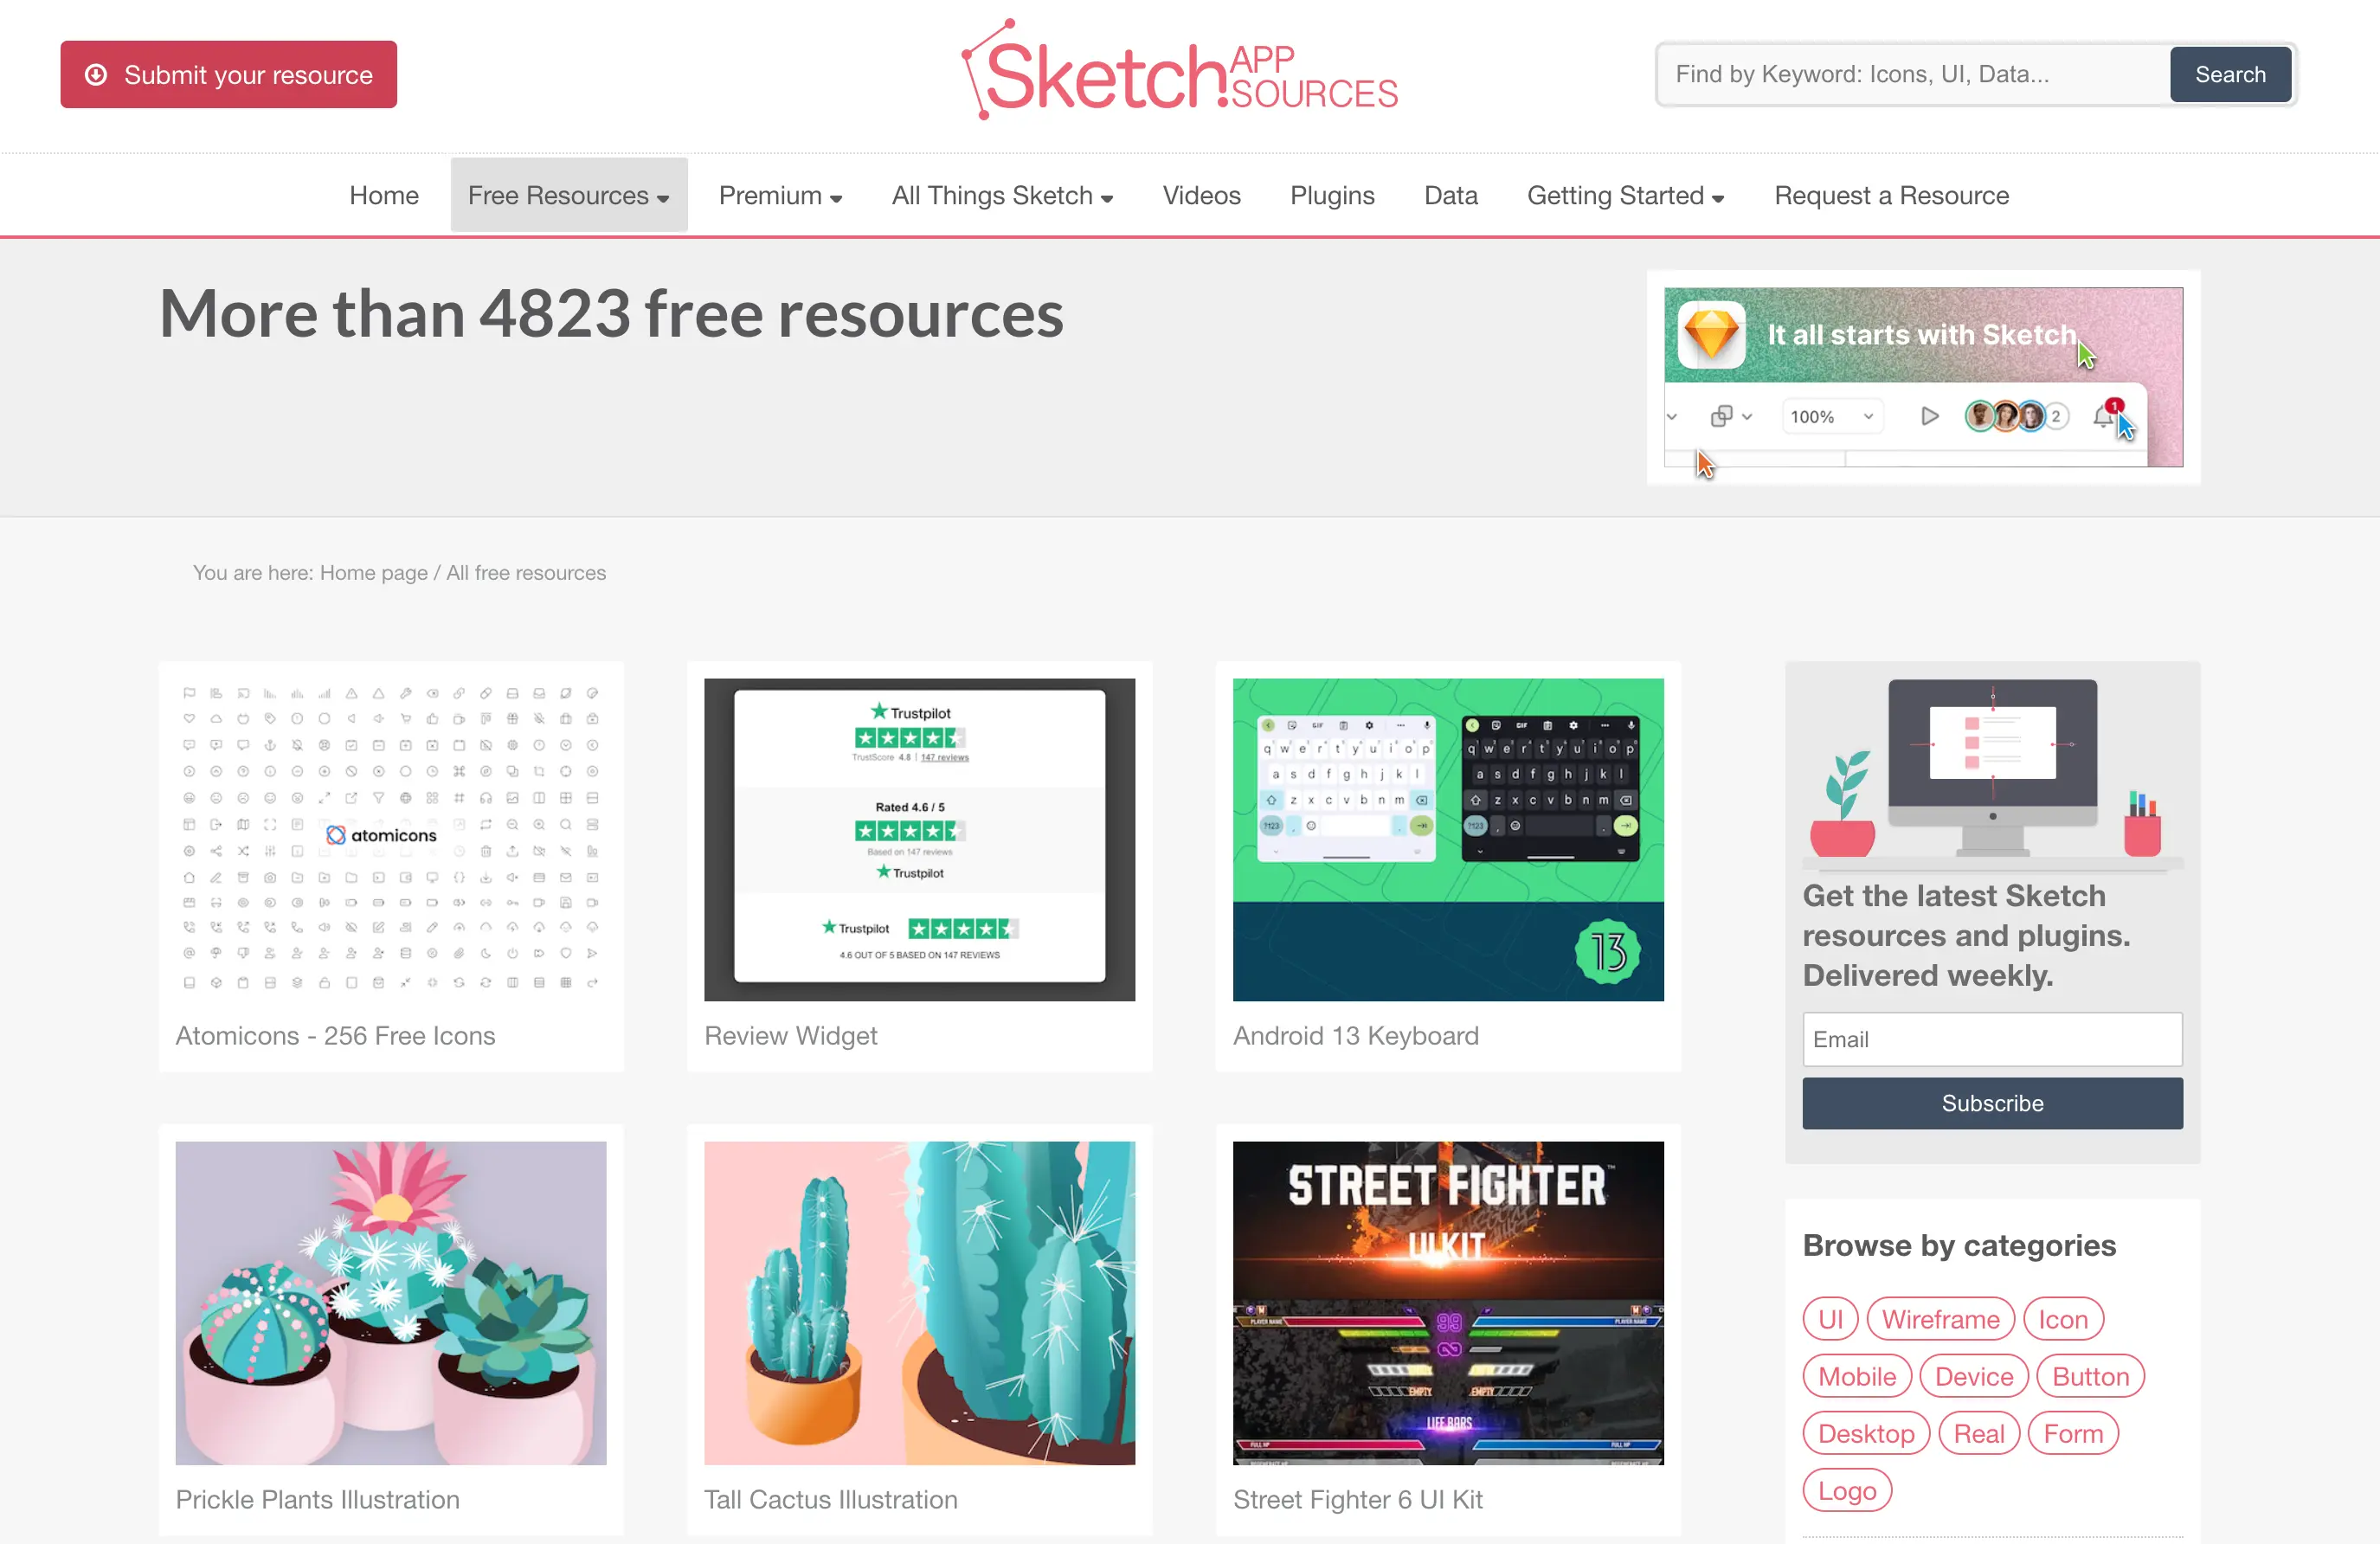Click the Sketch App Sources logo
The height and width of the screenshot is (1544, 2380).
point(1180,70)
